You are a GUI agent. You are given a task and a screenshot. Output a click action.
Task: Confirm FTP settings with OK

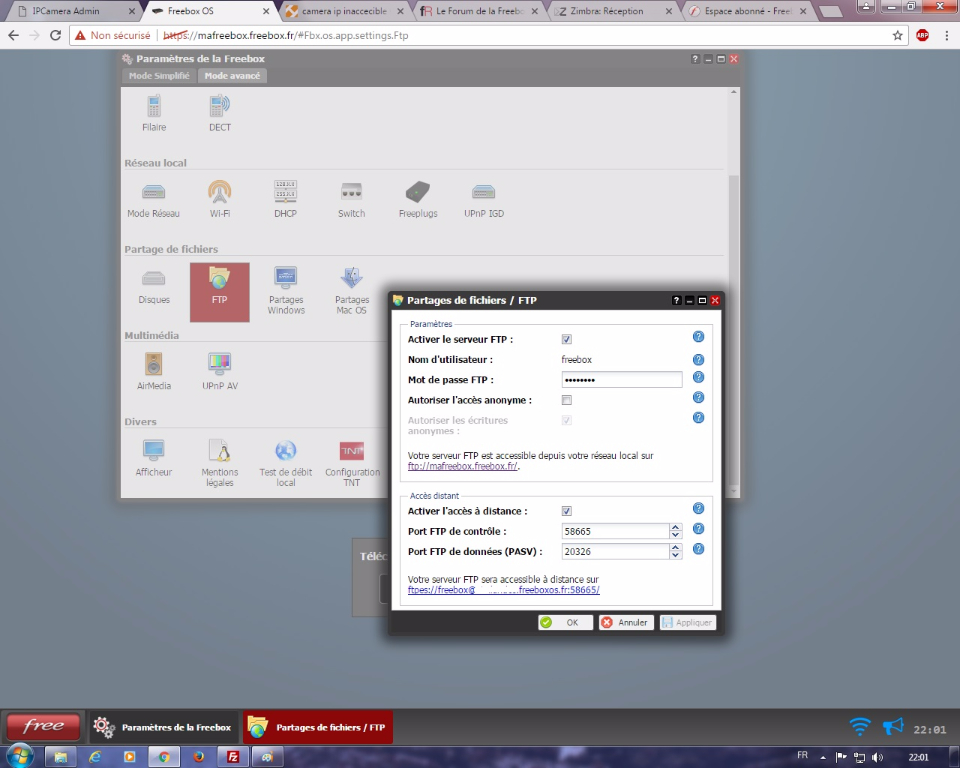click(x=565, y=622)
